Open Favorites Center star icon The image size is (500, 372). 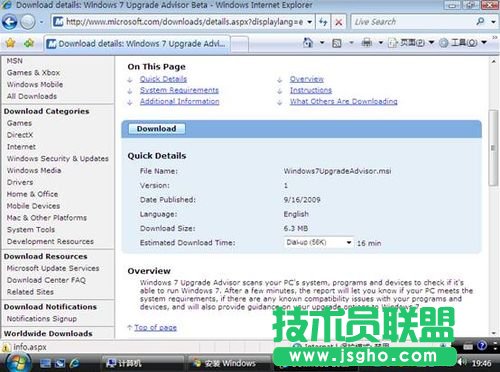(11, 43)
